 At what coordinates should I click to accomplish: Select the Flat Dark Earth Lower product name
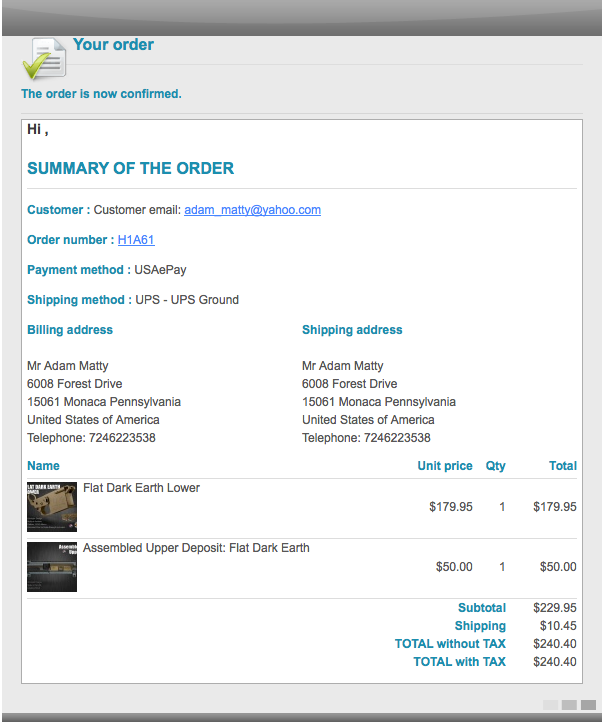(x=141, y=488)
